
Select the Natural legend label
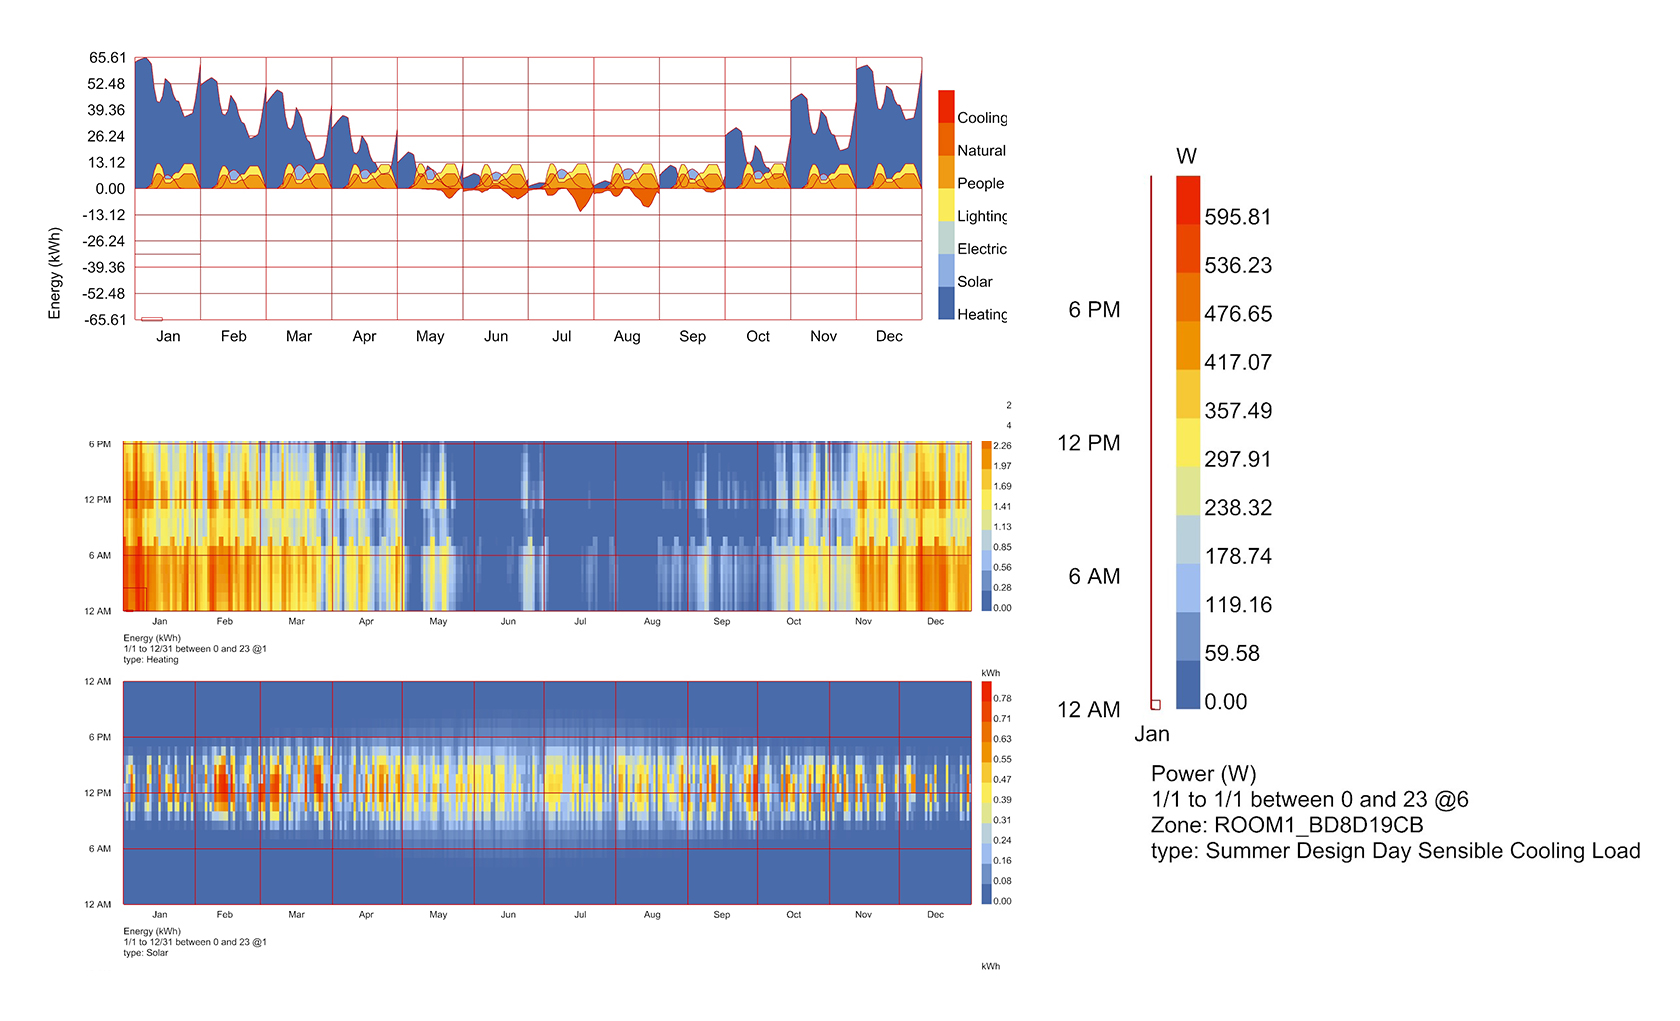981,151
